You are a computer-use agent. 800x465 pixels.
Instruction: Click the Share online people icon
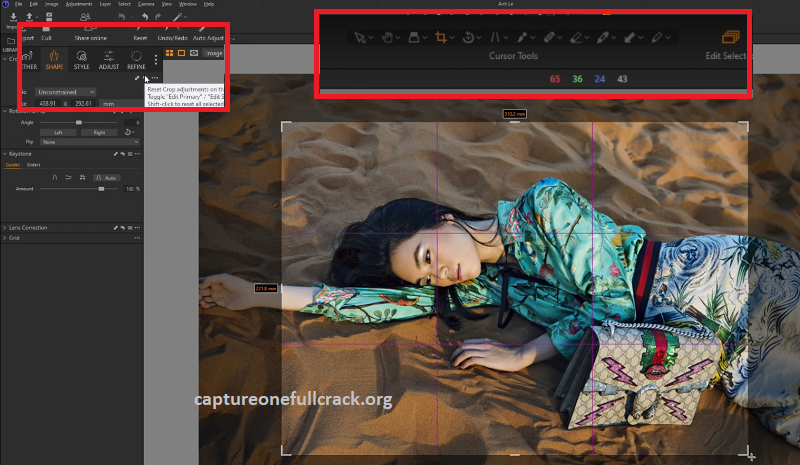coord(85,17)
